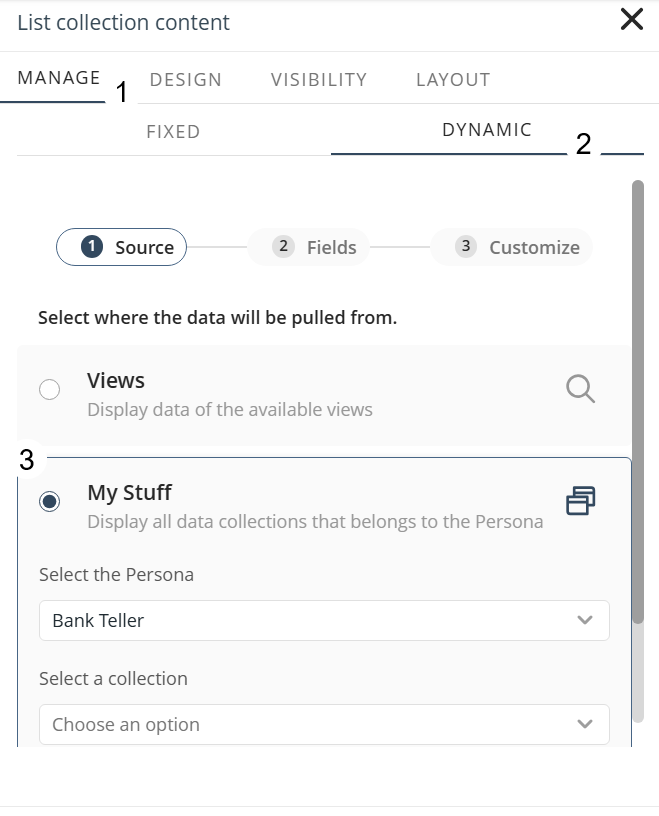Switch to the LAYOUT tab
The height and width of the screenshot is (816, 659).
click(x=452, y=79)
